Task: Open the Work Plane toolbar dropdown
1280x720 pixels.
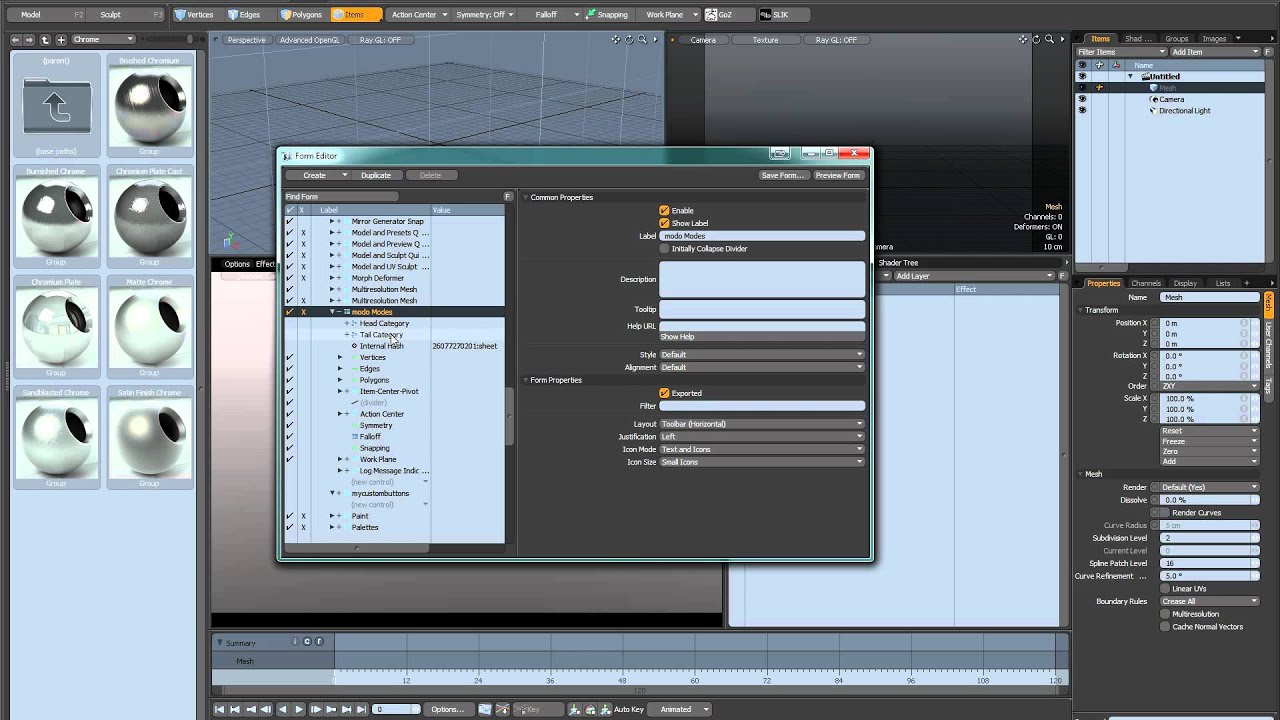Action: click(669, 14)
